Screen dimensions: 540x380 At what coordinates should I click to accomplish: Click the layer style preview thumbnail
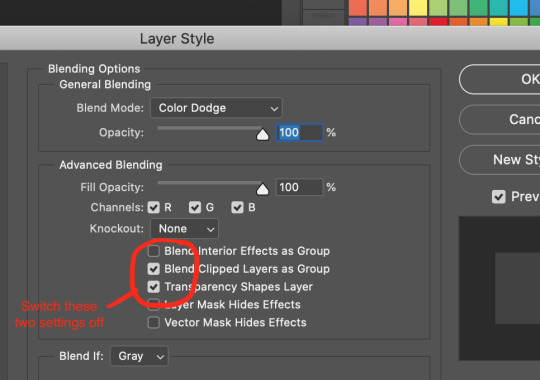coord(499,288)
